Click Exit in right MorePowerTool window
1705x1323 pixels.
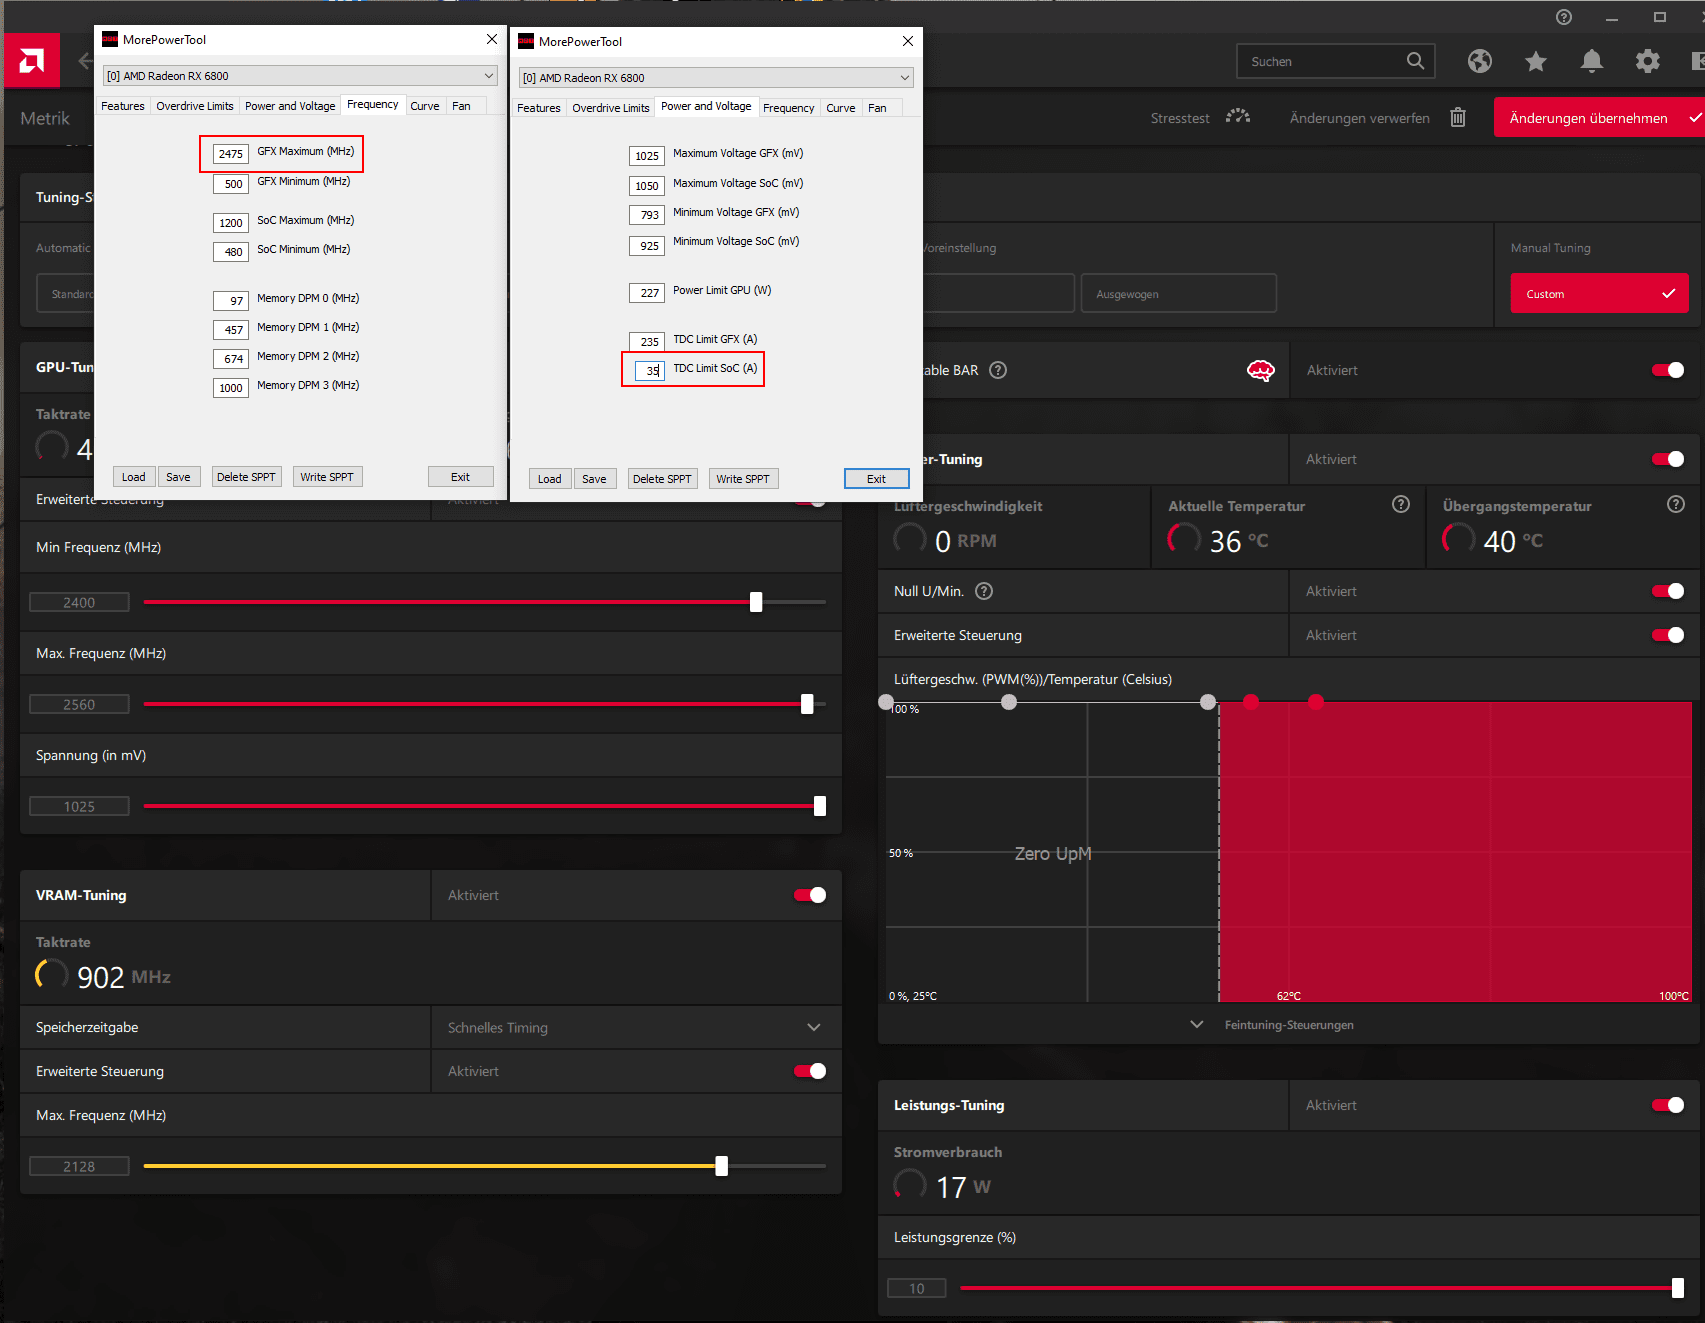(876, 479)
